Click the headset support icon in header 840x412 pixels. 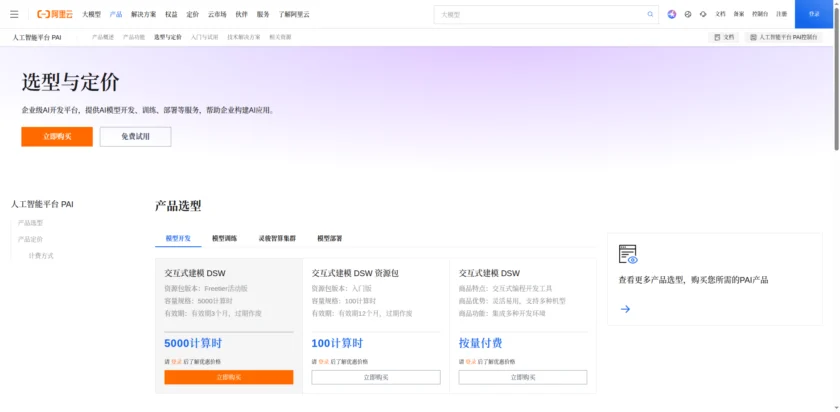click(703, 14)
